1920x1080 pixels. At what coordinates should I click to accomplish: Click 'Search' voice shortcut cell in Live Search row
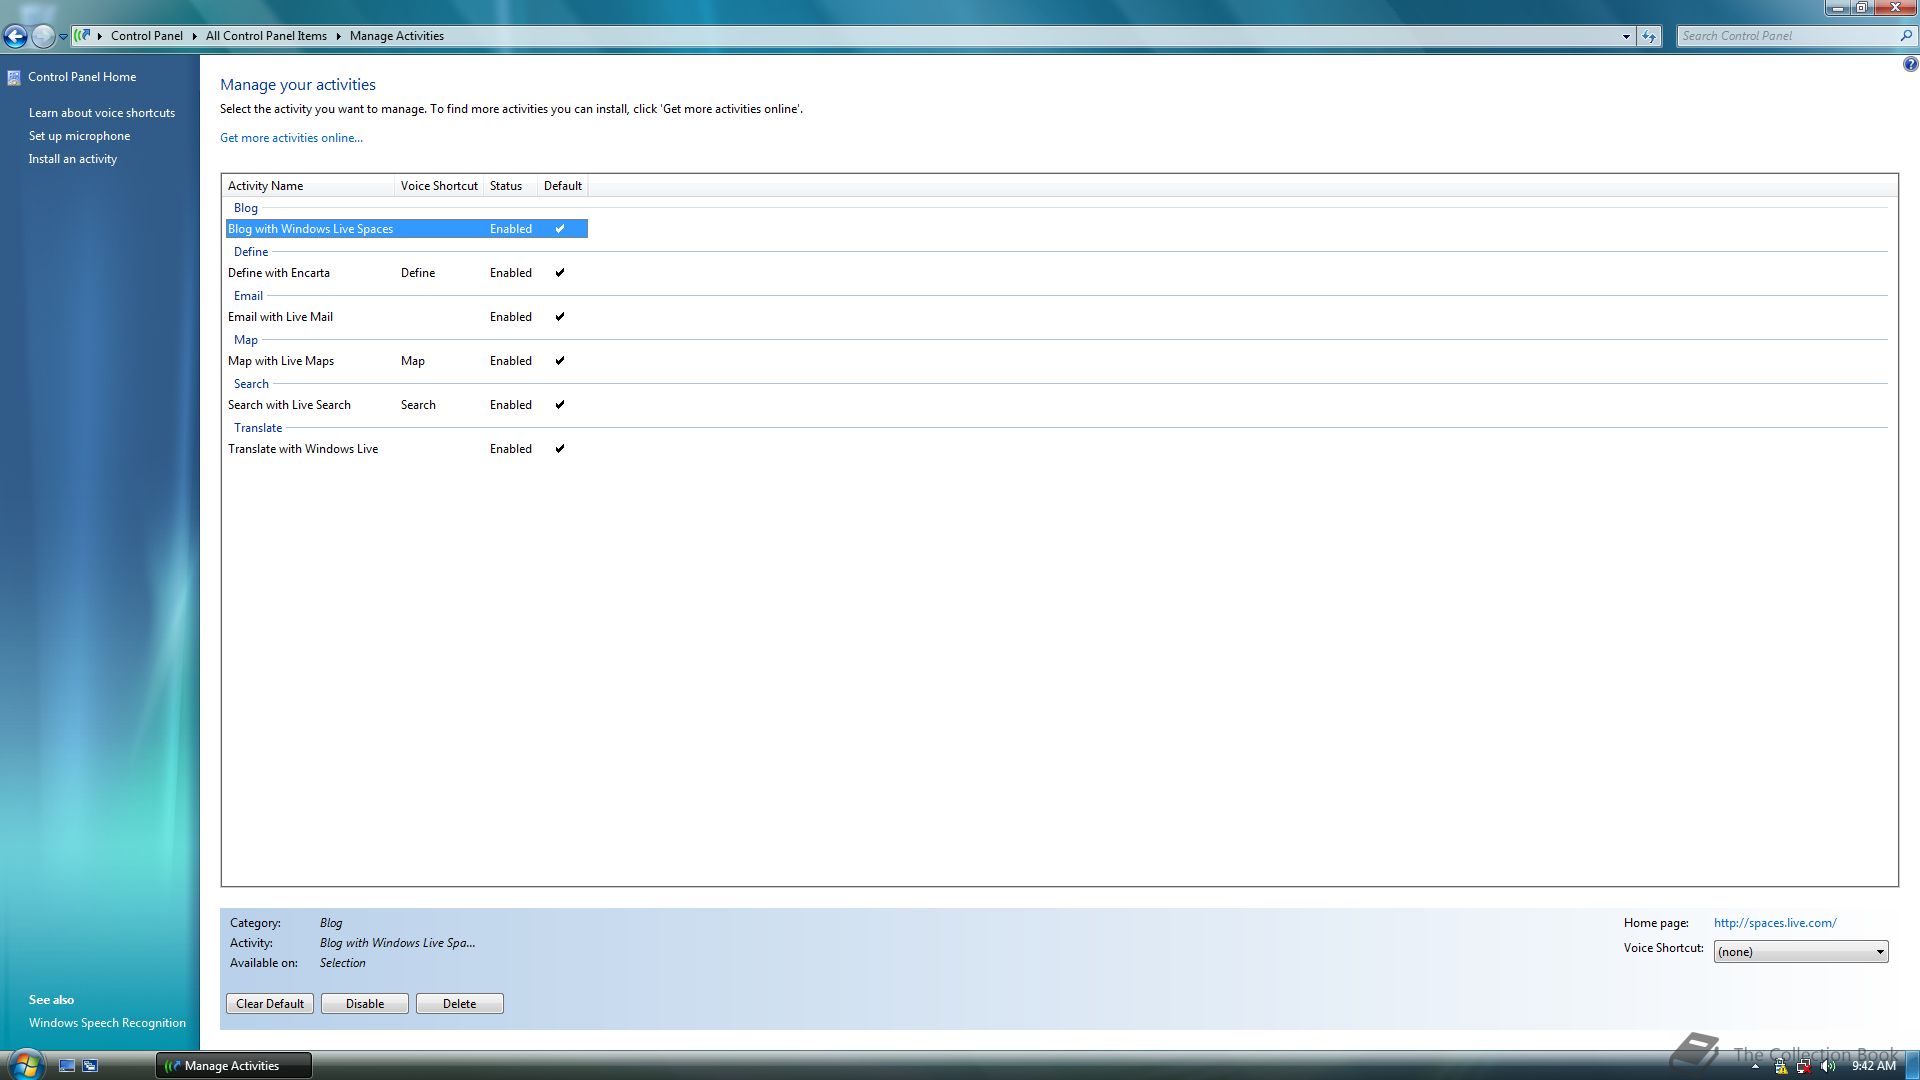pos(418,405)
